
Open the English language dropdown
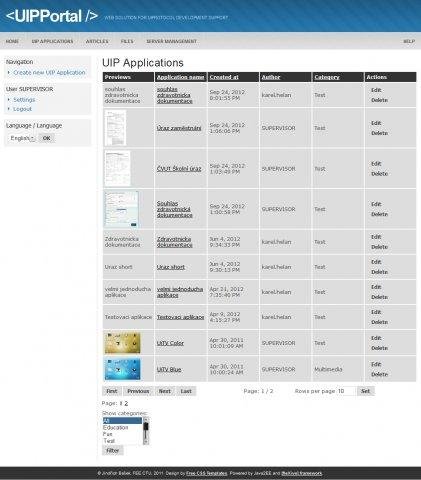point(23,138)
